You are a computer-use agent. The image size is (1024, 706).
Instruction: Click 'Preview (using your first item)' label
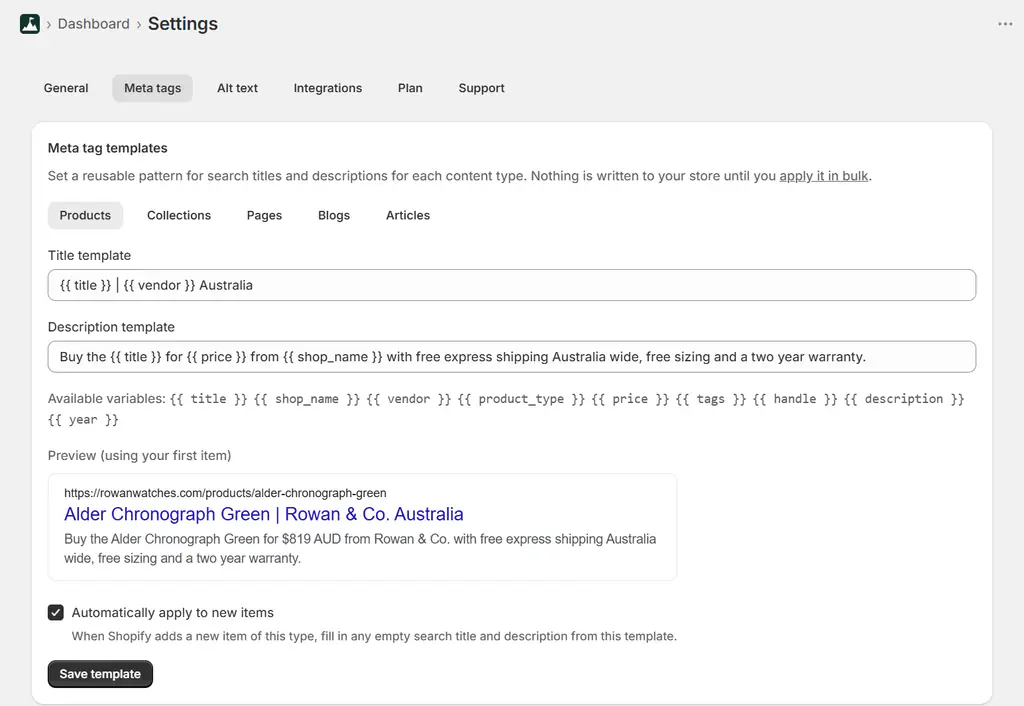[x=139, y=456]
